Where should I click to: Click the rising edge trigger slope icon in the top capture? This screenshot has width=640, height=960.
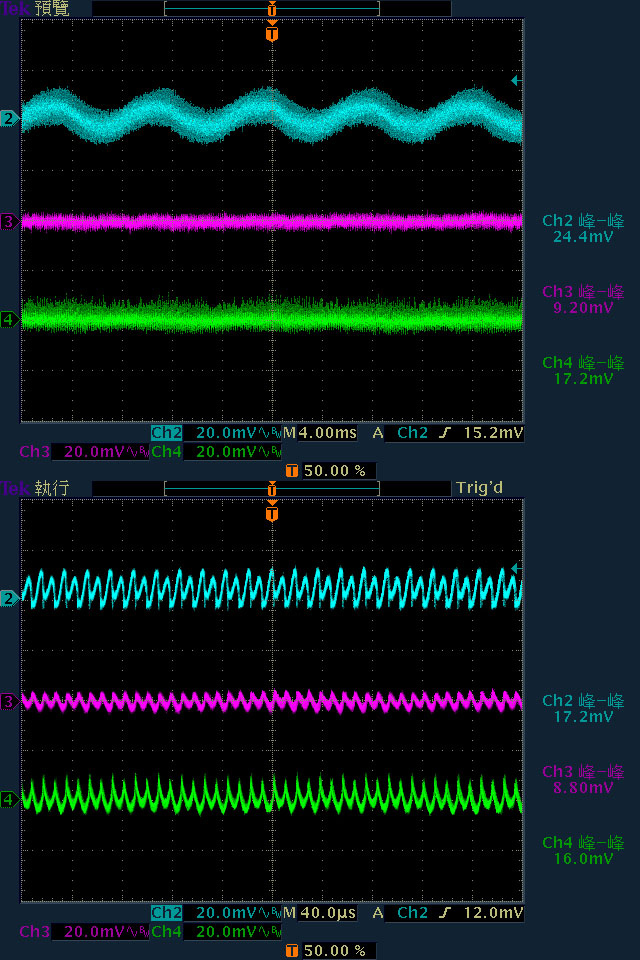445,433
